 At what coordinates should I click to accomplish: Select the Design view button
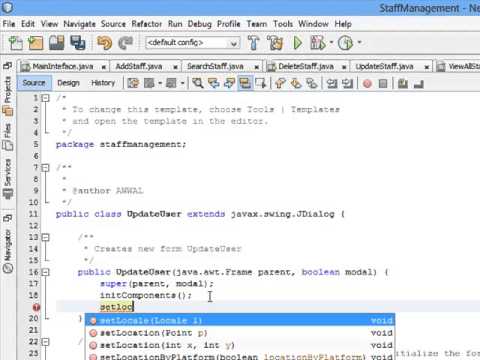coord(68,83)
